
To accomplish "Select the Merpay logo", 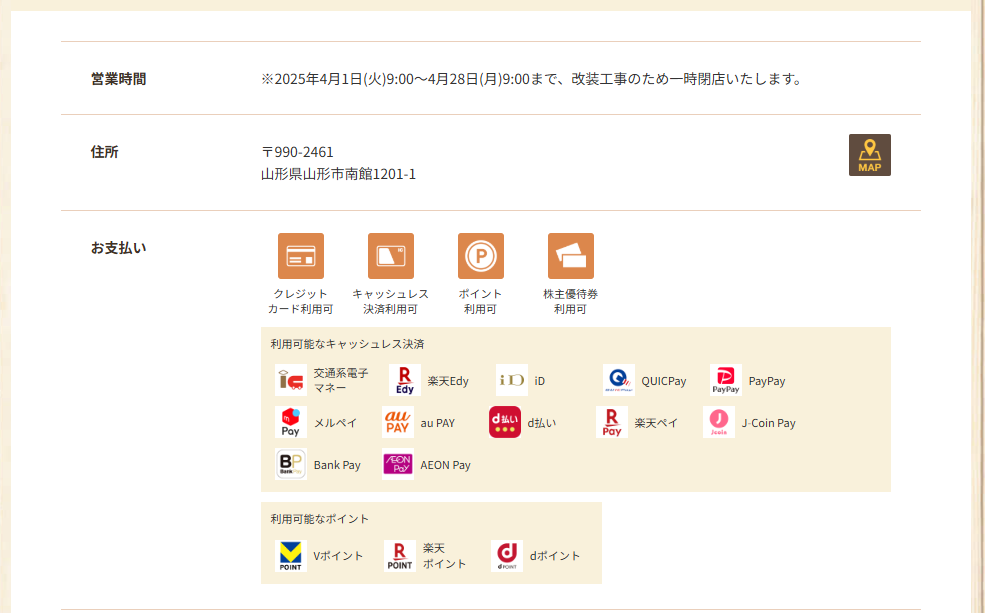I will [291, 422].
